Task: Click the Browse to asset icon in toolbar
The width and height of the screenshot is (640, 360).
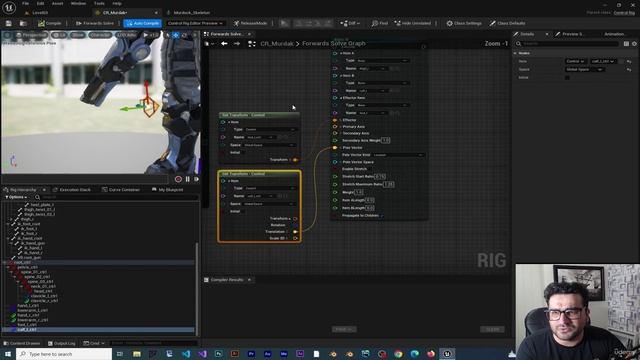Action: click(23, 23)
